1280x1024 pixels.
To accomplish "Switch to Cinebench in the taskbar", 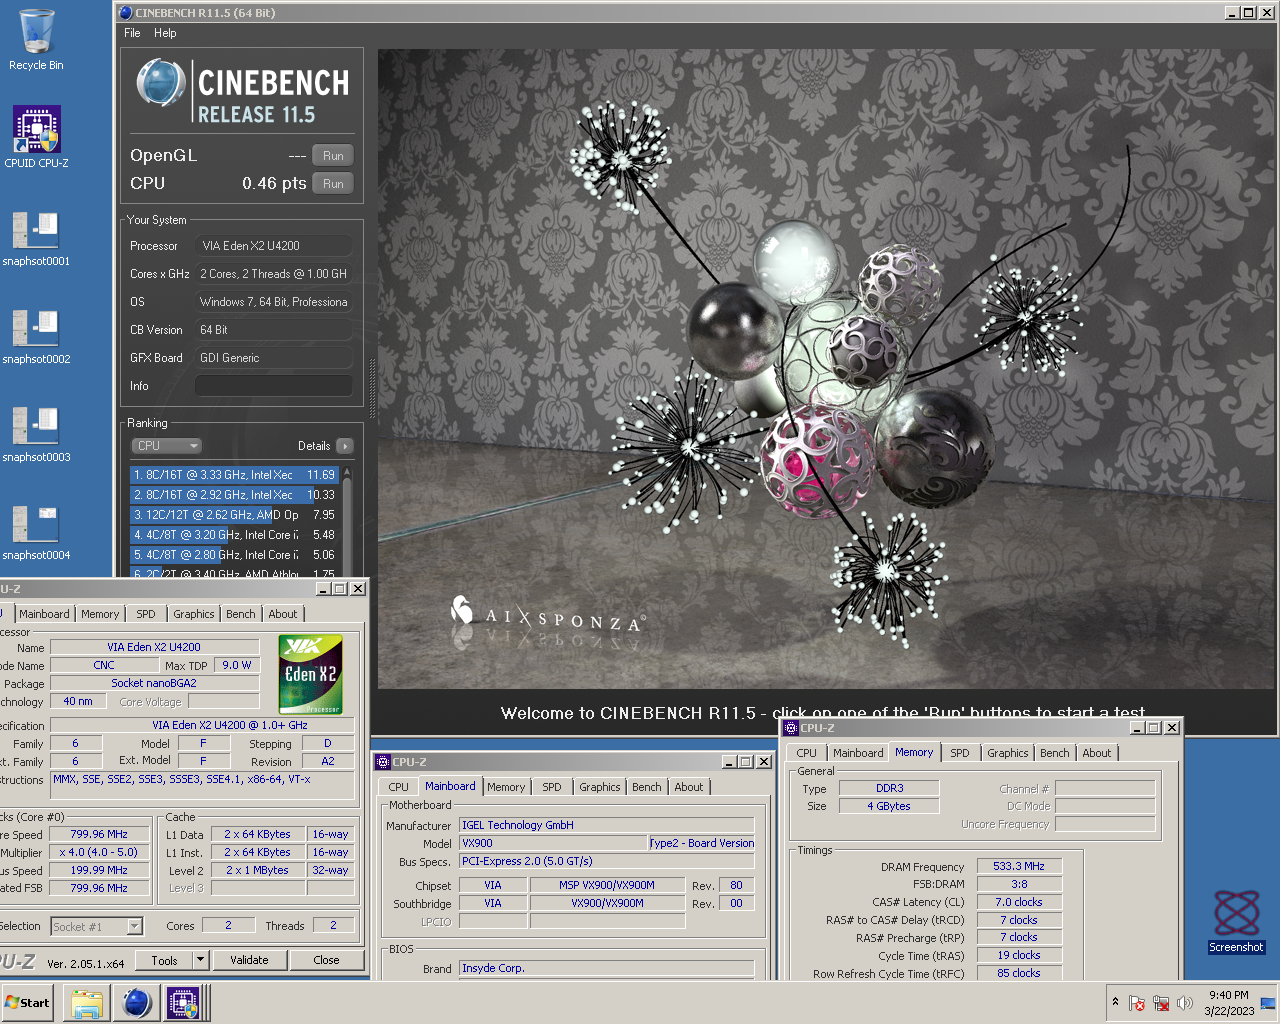I will [136, 1003].
